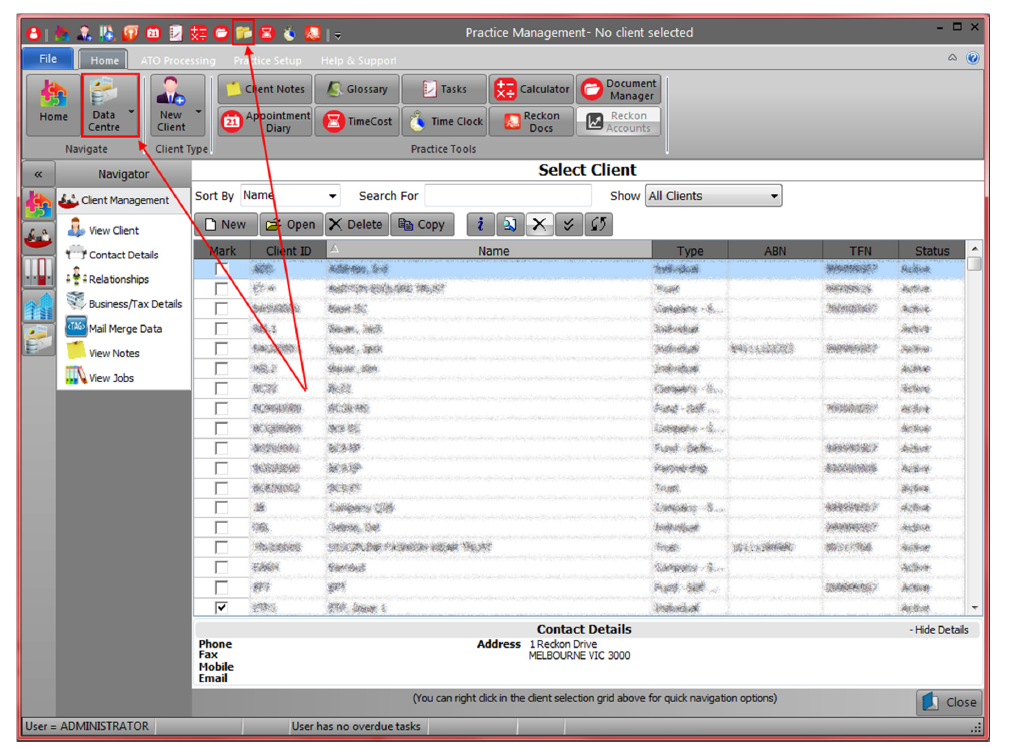Minimize the ribbon with the up chevron
Screen dimensions: 1024x747
pos(953,58)
